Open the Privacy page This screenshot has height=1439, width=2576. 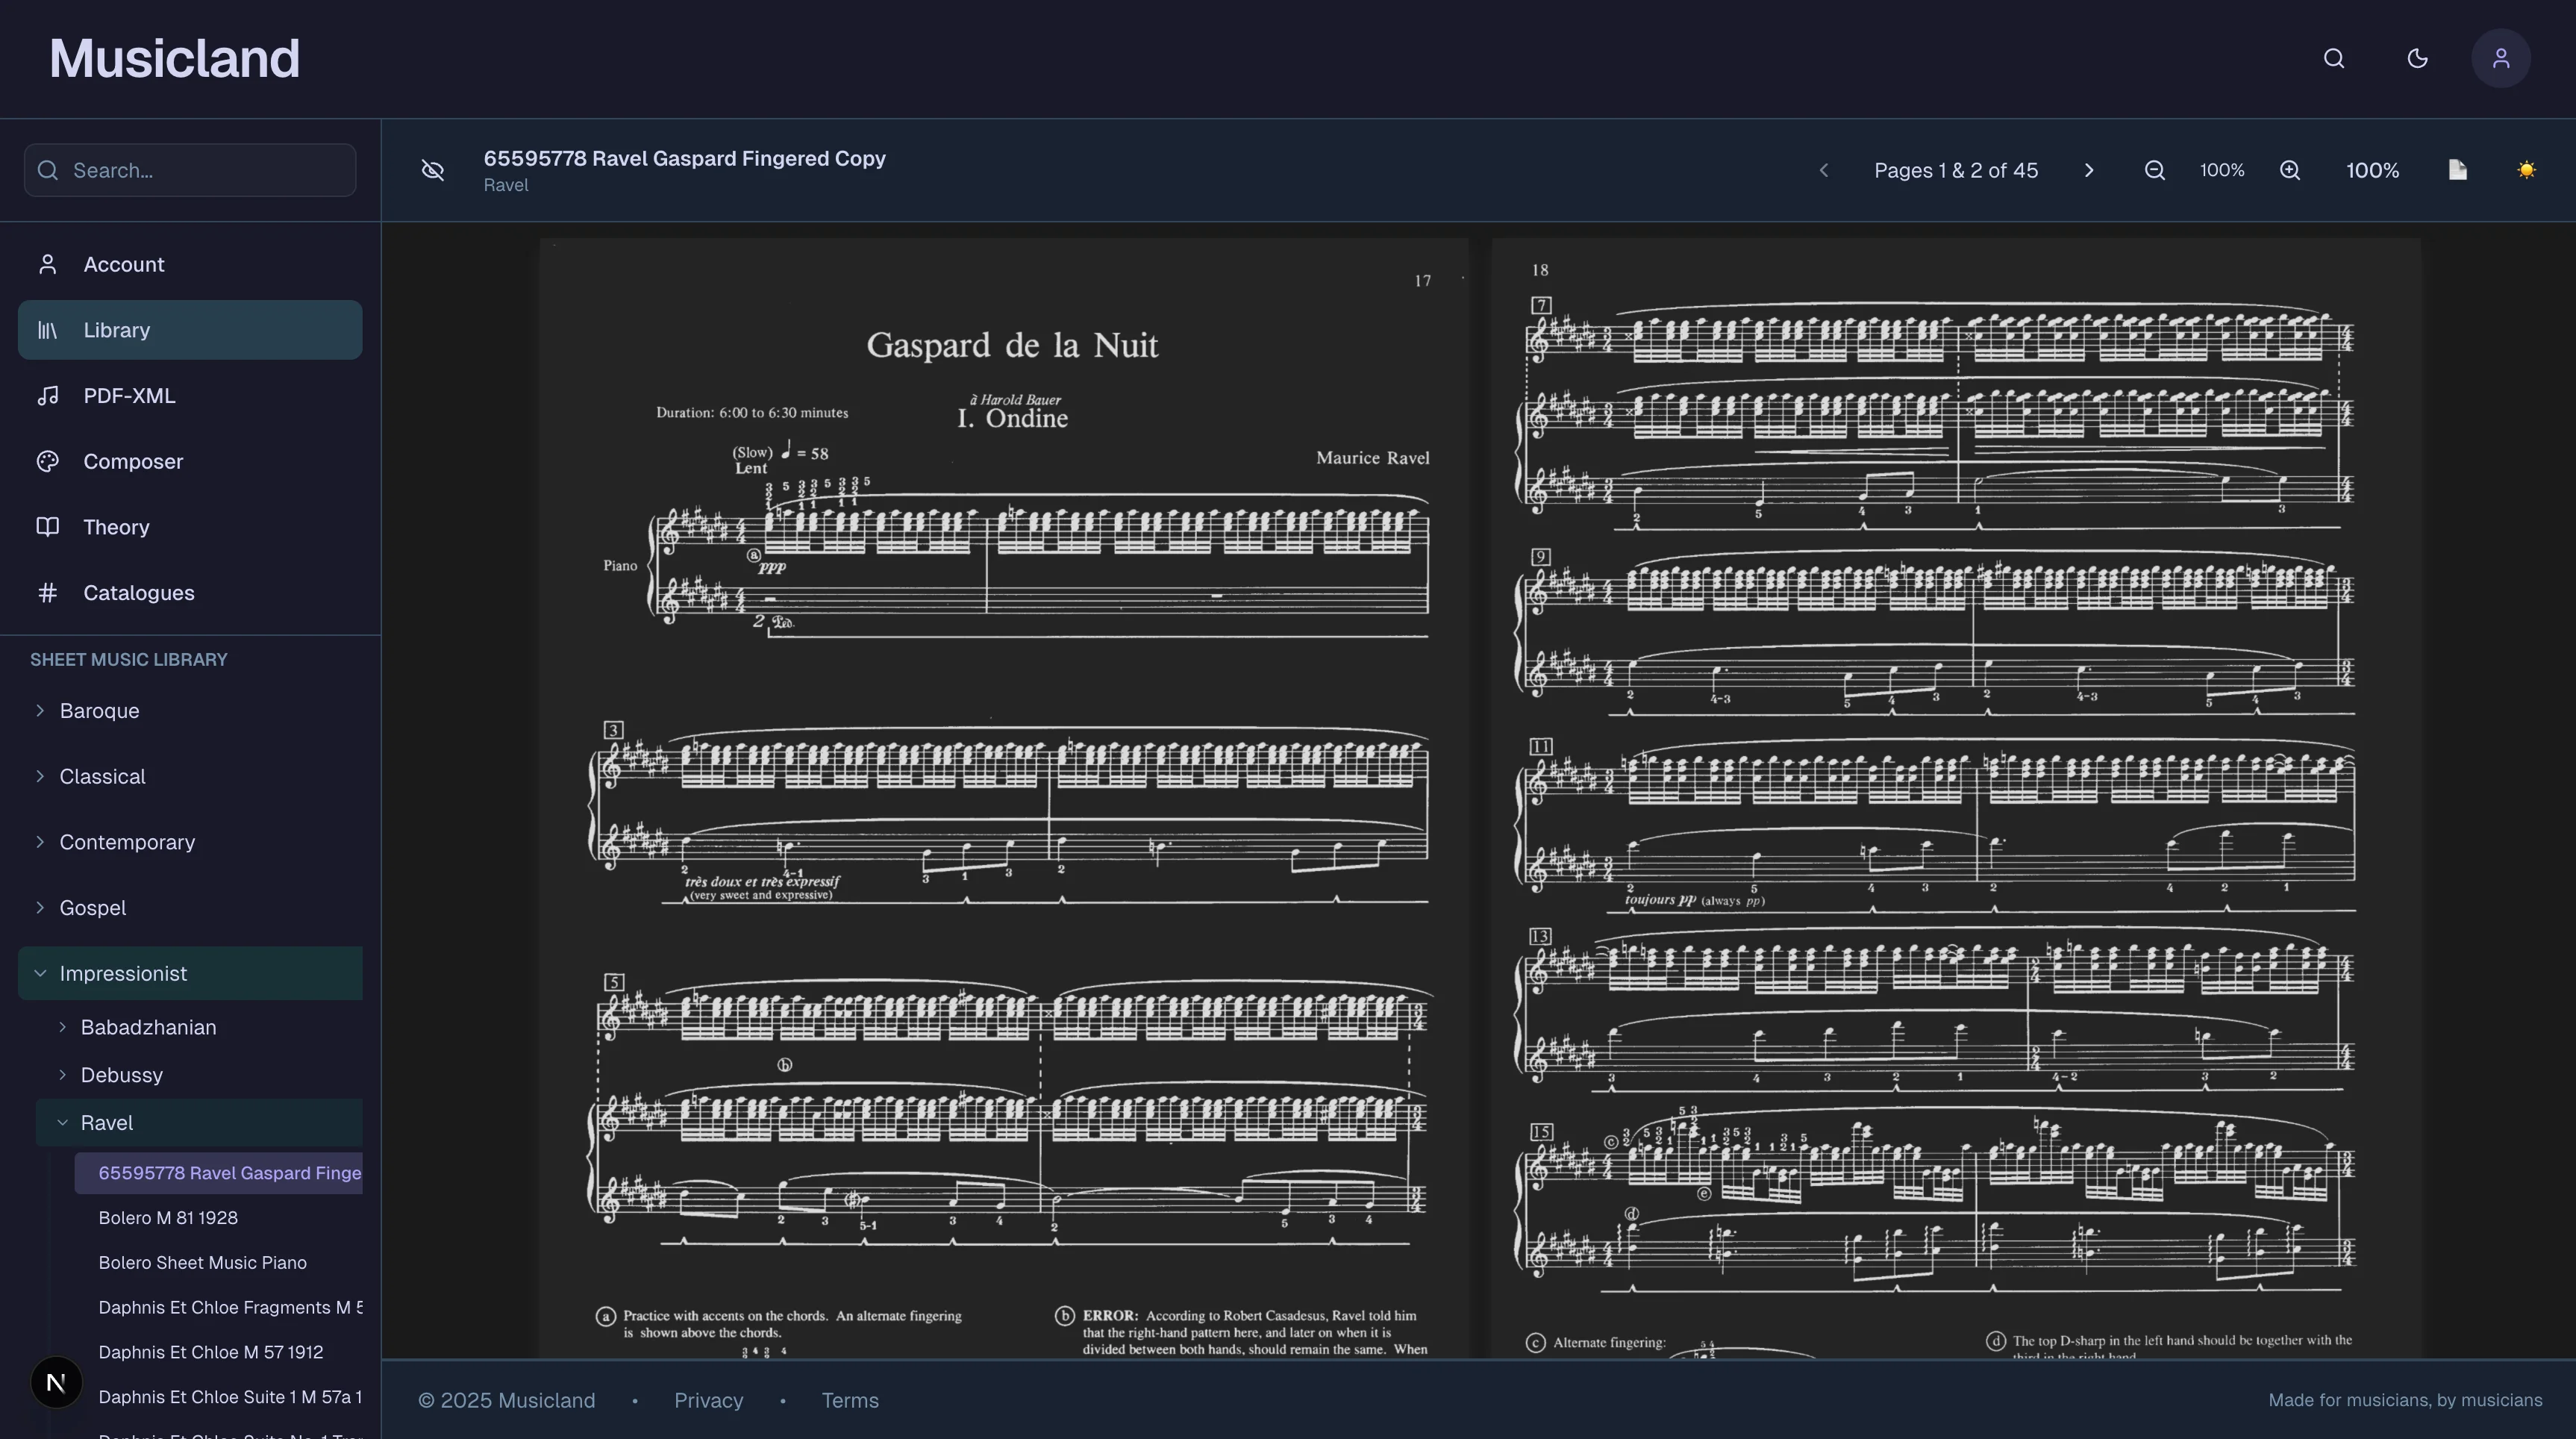tap(708, 1400)
